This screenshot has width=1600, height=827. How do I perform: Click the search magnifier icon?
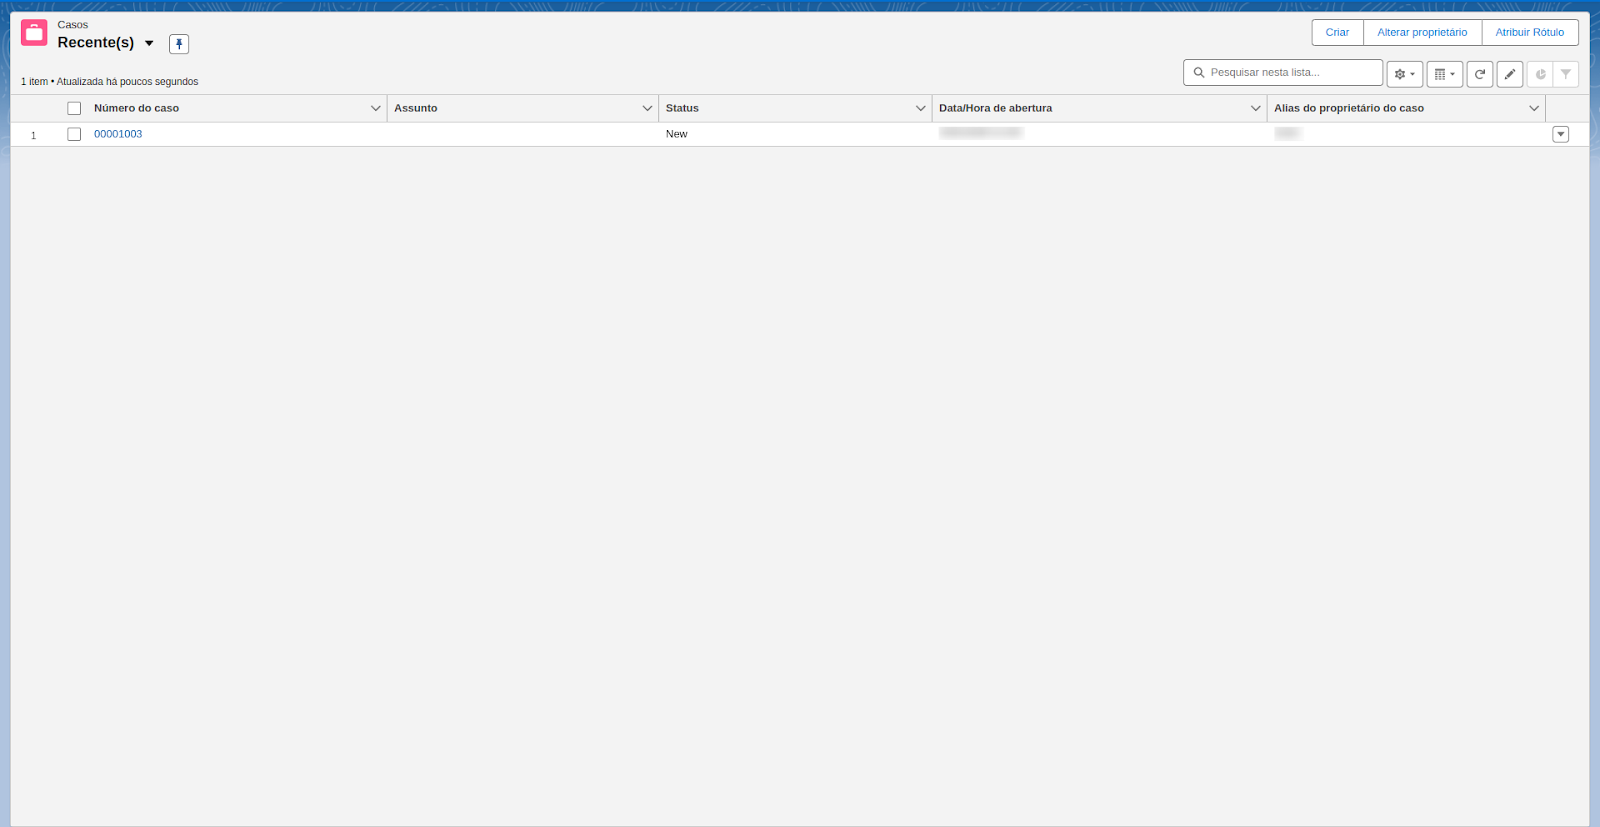(1199, 73)
